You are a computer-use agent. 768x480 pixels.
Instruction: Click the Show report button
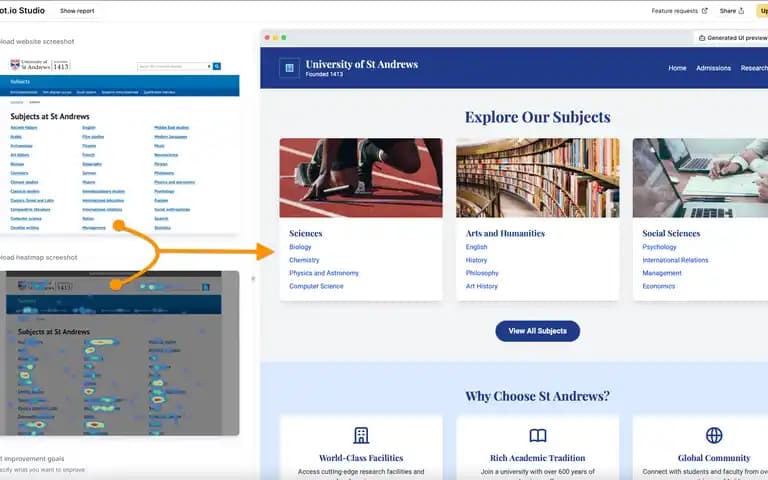(x=77, y=11)
